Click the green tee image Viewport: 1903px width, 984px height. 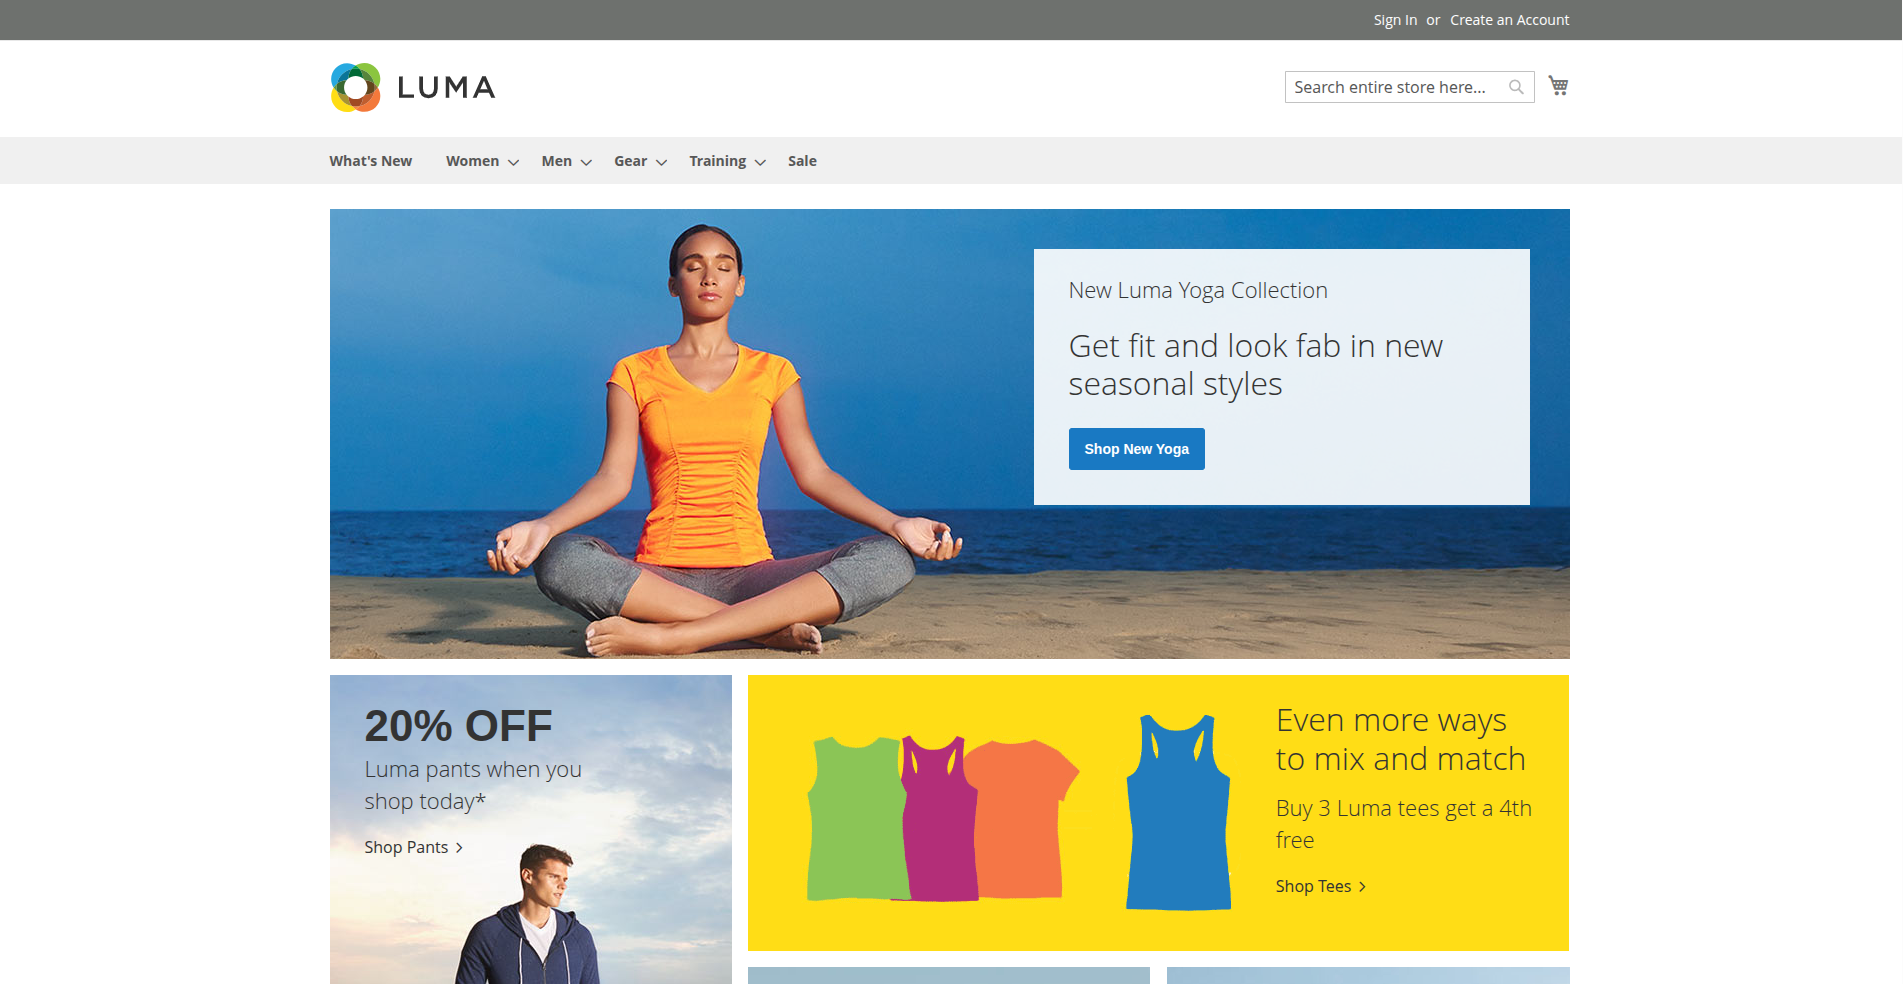856,819
